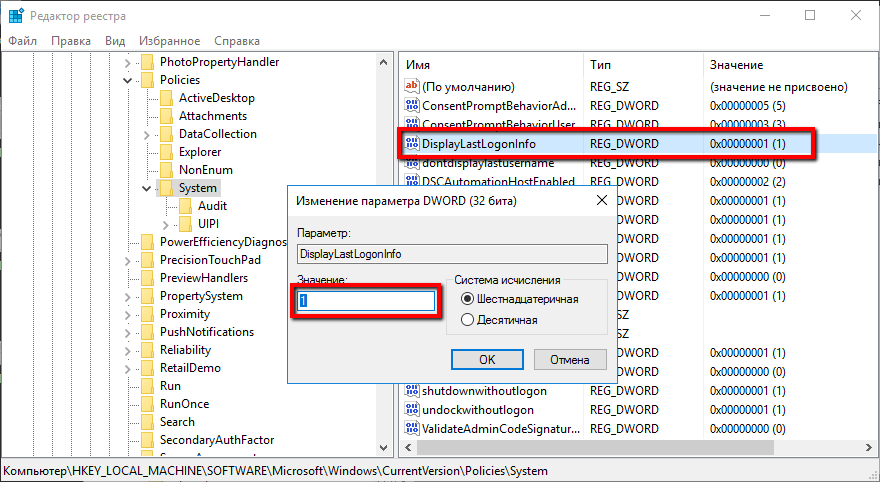The height and width of the screenshot is (482, 880).
Task: Open the Справка menu
Action: (237, 41)
